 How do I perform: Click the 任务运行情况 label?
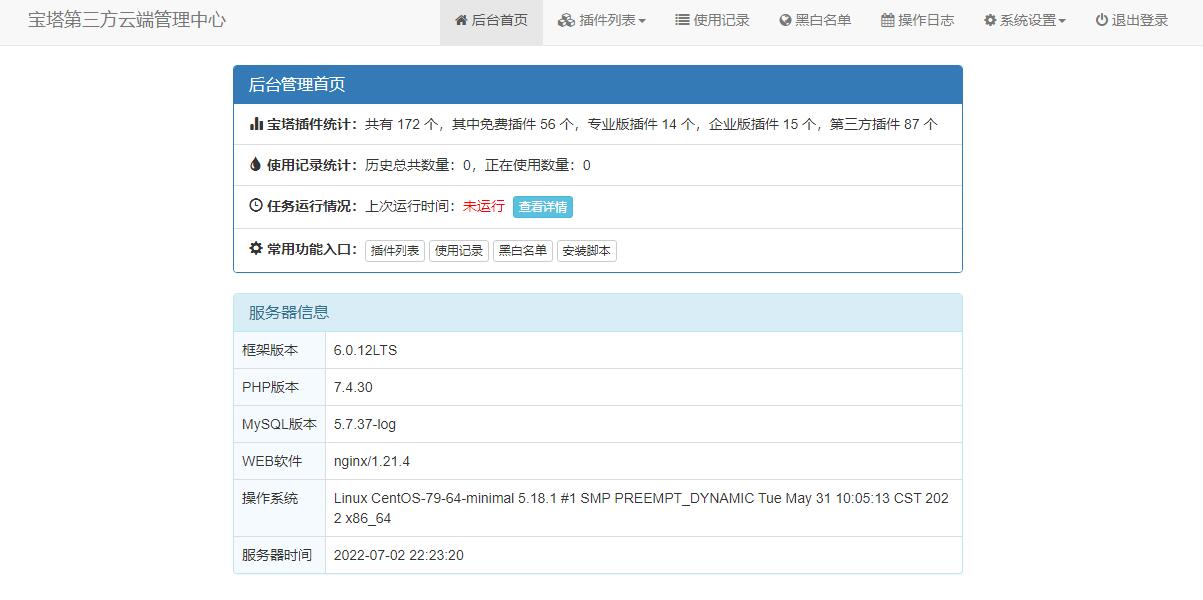(312, 206)
